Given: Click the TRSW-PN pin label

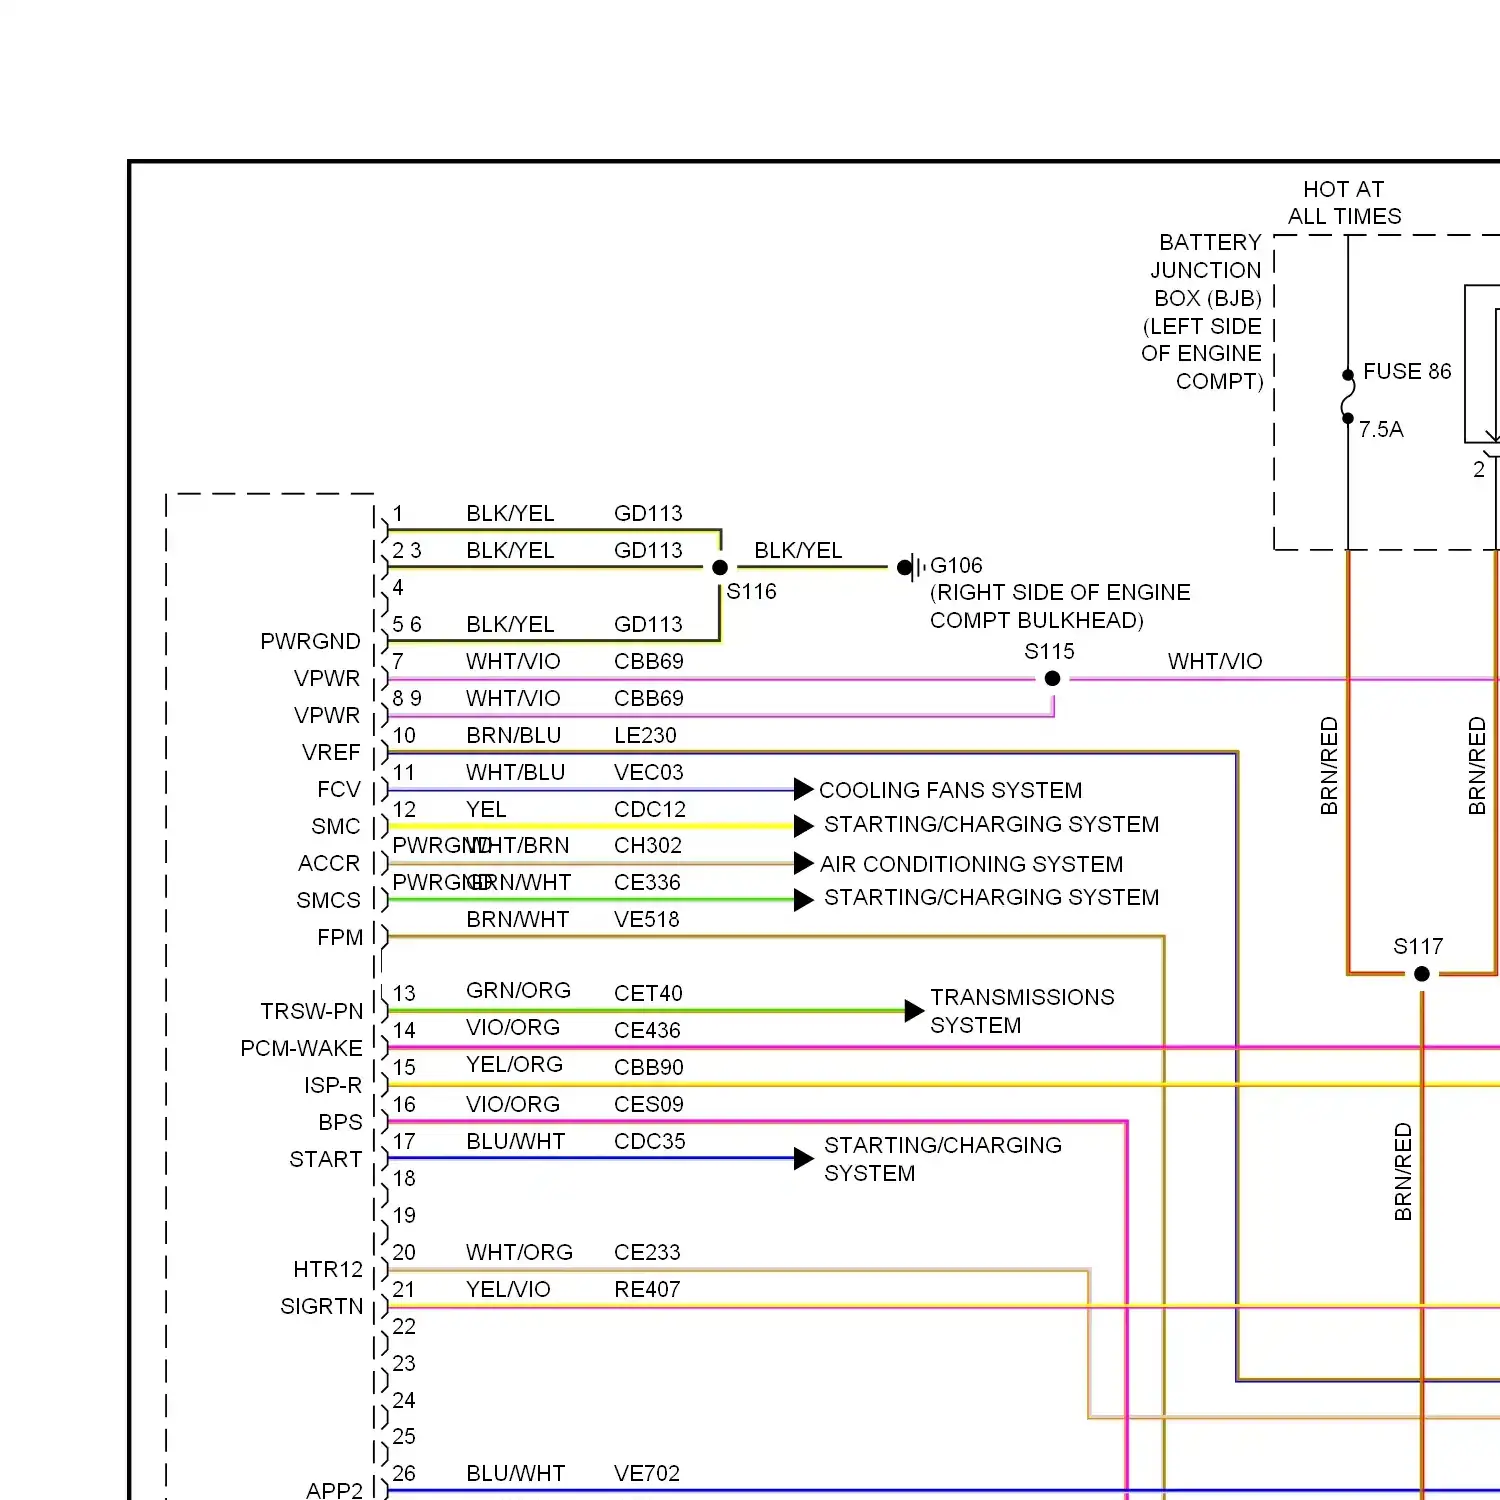Looking at the screenshot, I should pos(312,1011).
